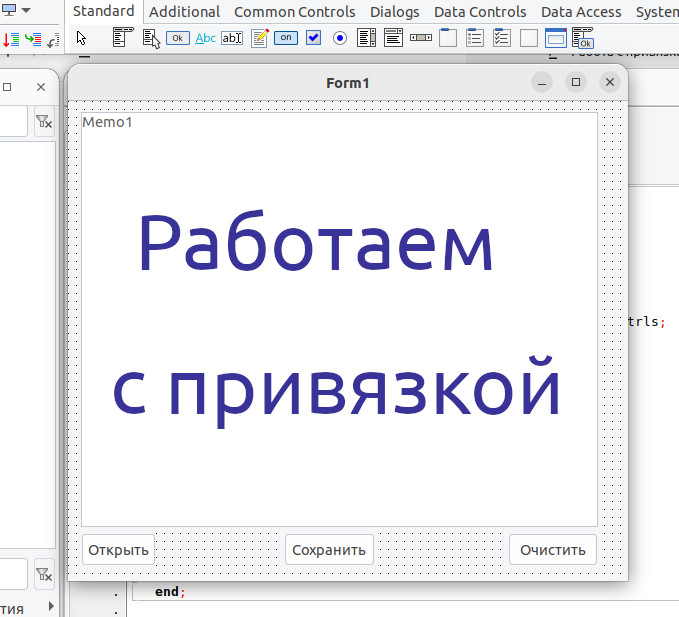Select the TActionList component icon
The height and width of the screenshot is (617, 679).
point(583,38)
